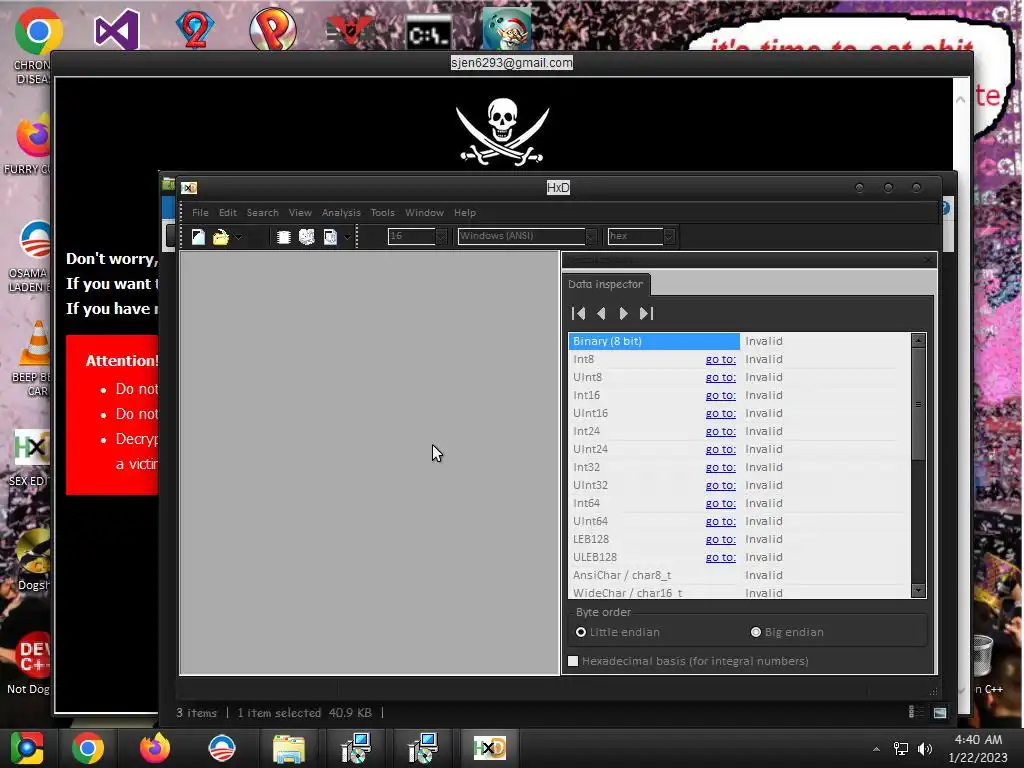This screenshot has width=1024, height=768.
Task: Click the volume speaker tray icon
Action: (925, 749)
